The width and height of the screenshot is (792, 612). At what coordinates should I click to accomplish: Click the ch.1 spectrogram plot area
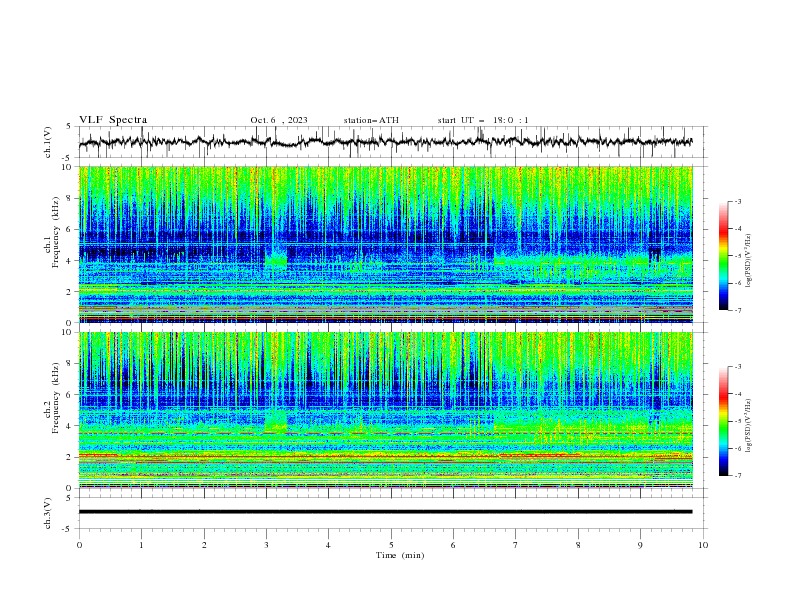click(385, 244)
